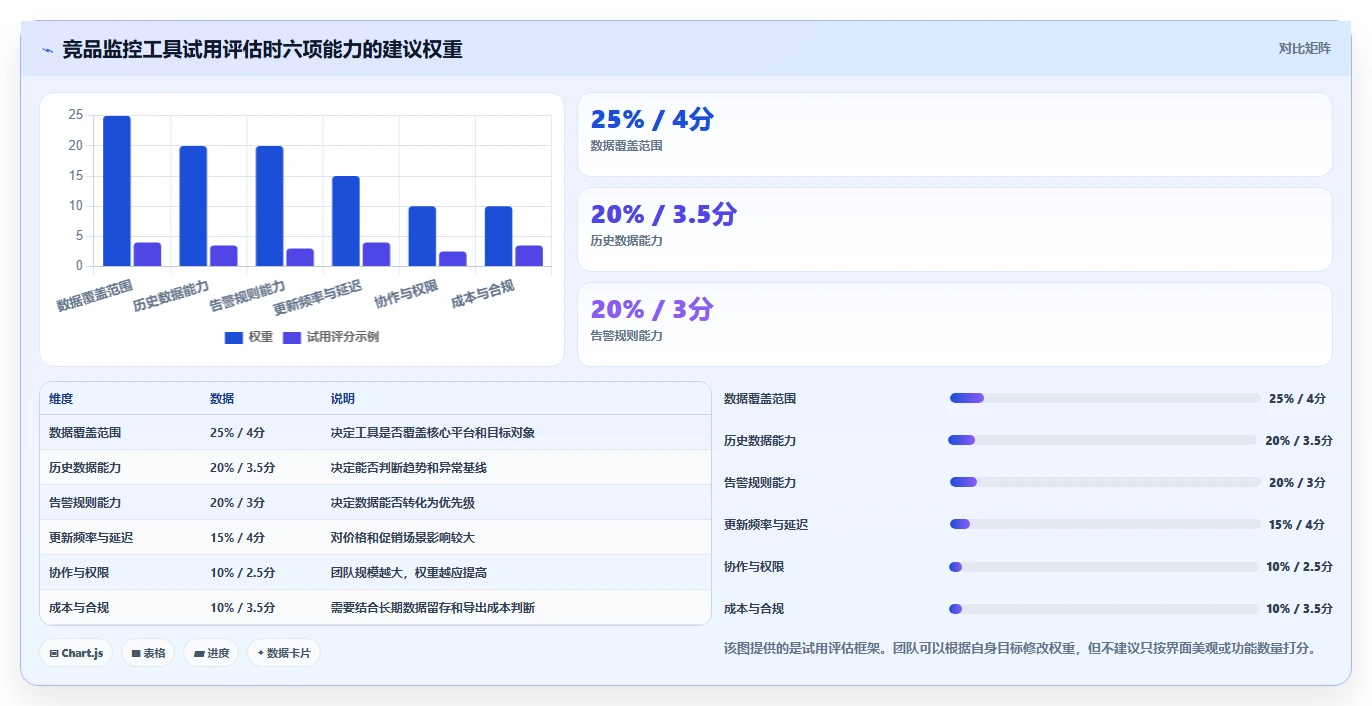Click the tall weight bar for 数据覆盖范围
Viewport: 1372px width, 706px height.
tap(117, 191)
